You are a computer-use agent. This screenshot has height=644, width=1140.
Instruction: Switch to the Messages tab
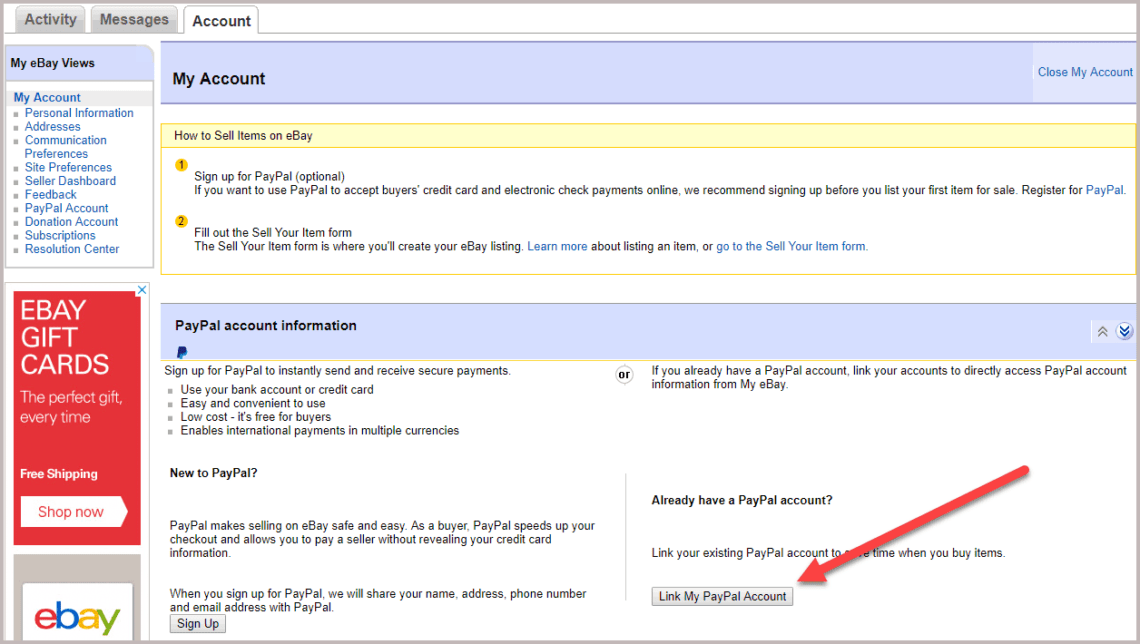pos(134,18)
